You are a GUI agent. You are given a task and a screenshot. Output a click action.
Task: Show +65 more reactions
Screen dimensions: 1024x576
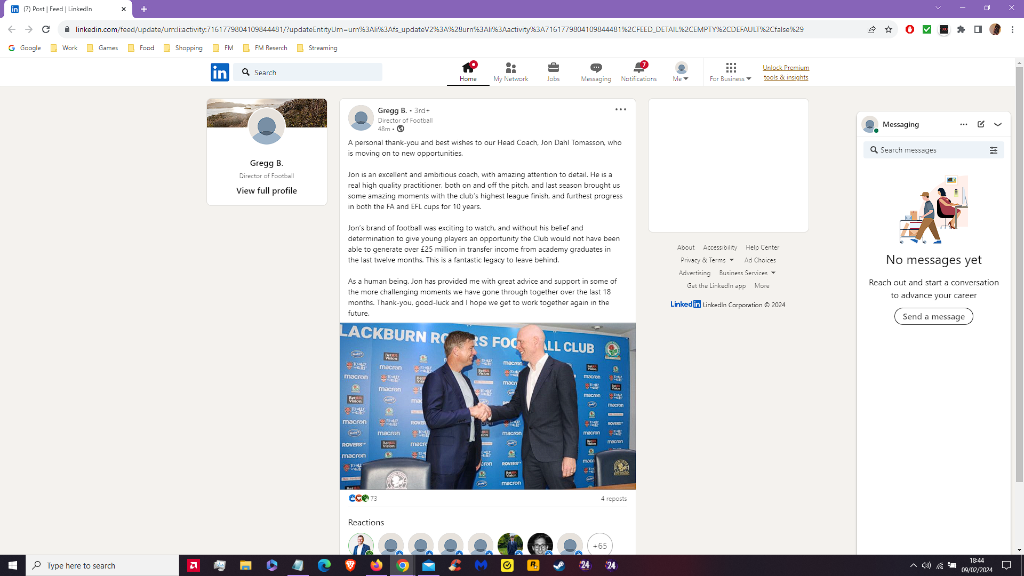(x=600, y=545)
